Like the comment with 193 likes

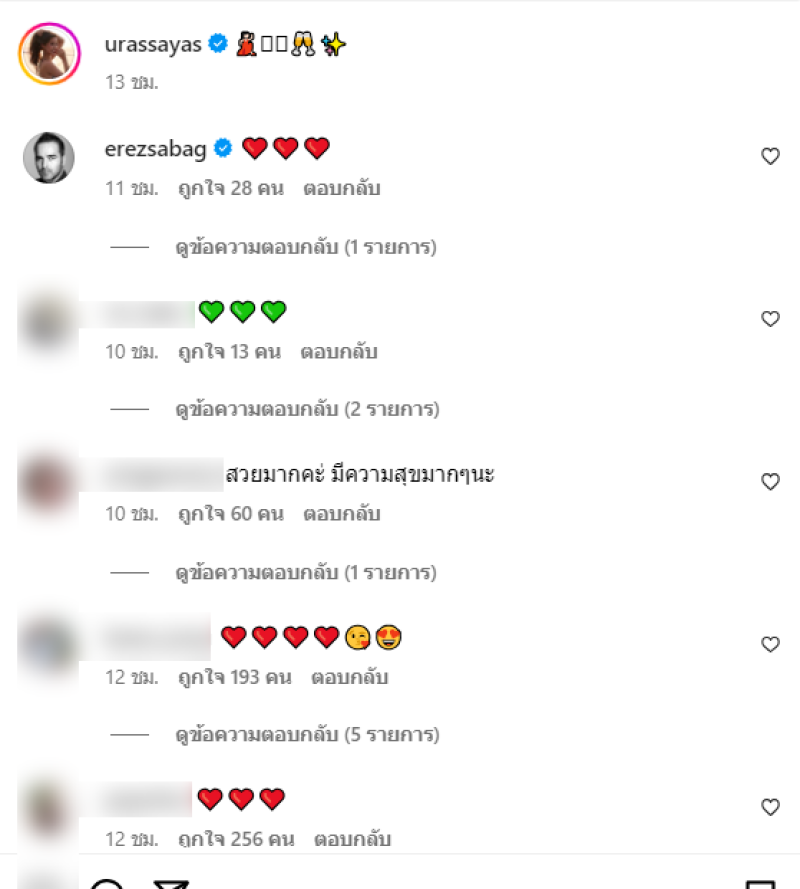pos(770,644)
